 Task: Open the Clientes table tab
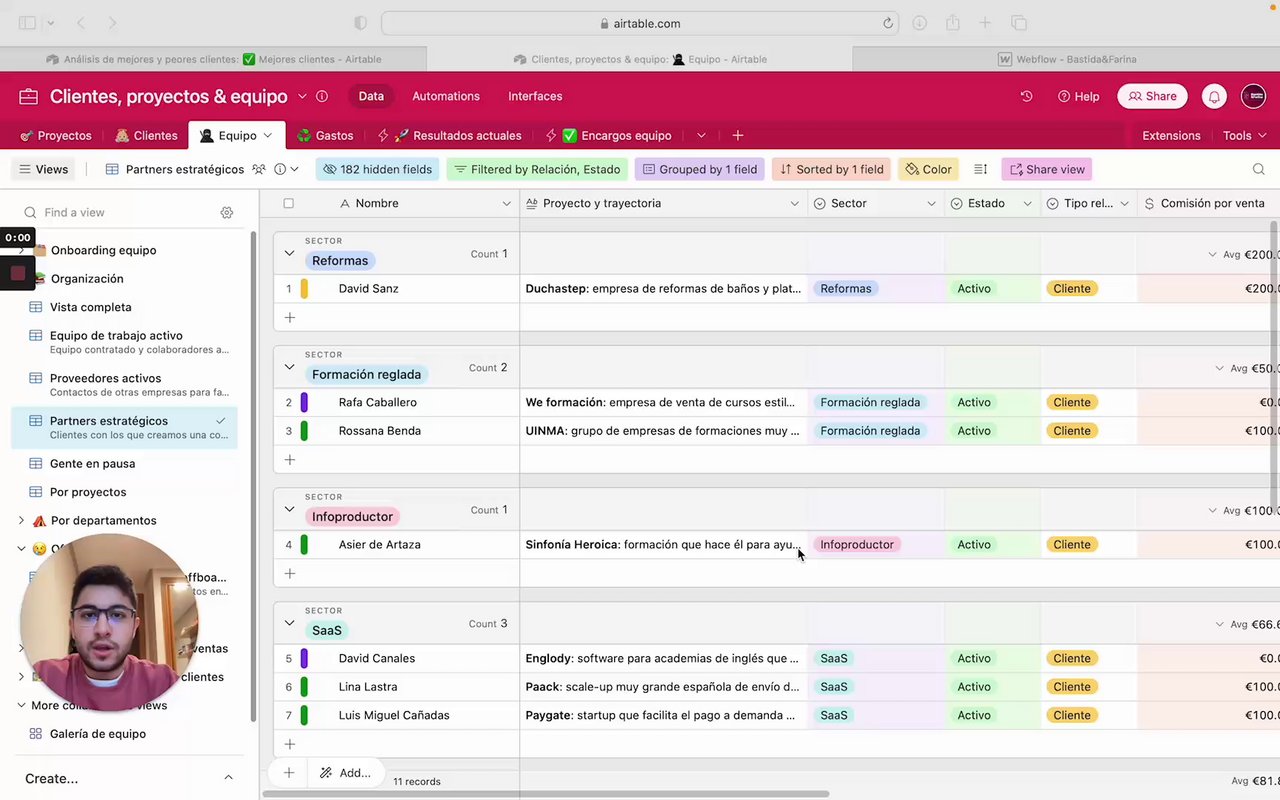[146, 135]
